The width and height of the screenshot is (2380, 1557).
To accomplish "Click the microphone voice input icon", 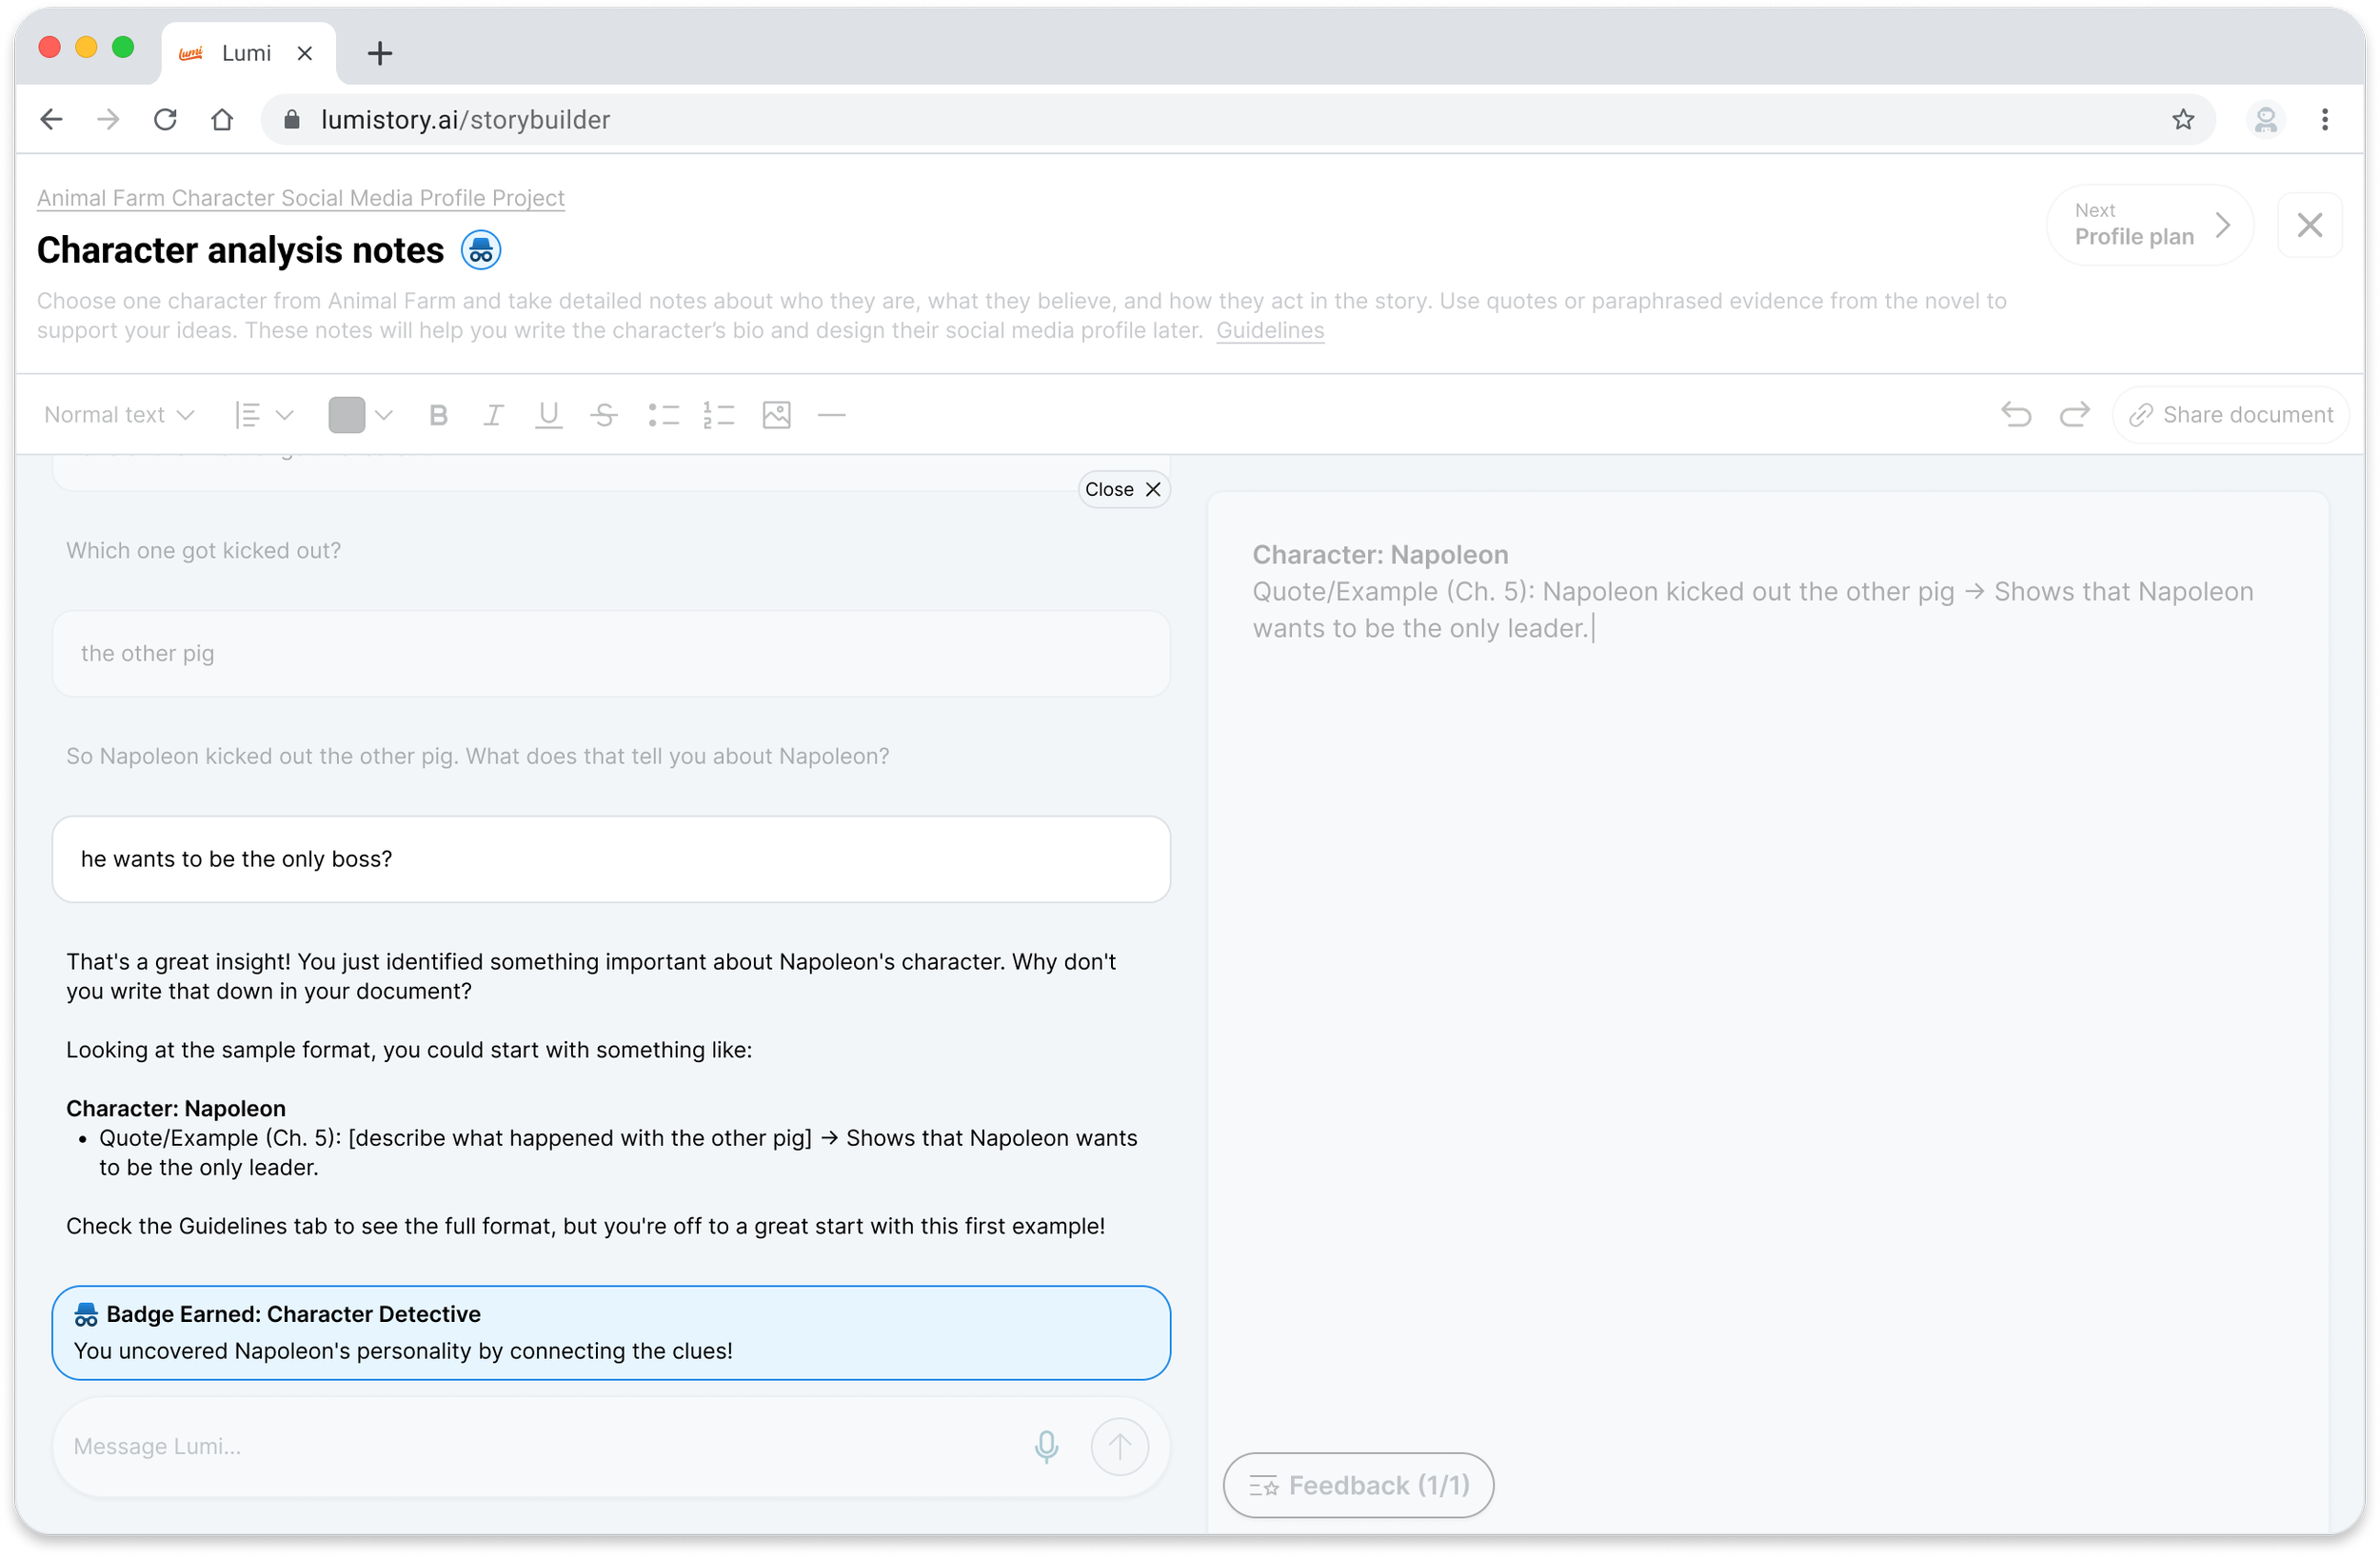I will click(x=1046, y=1446).
